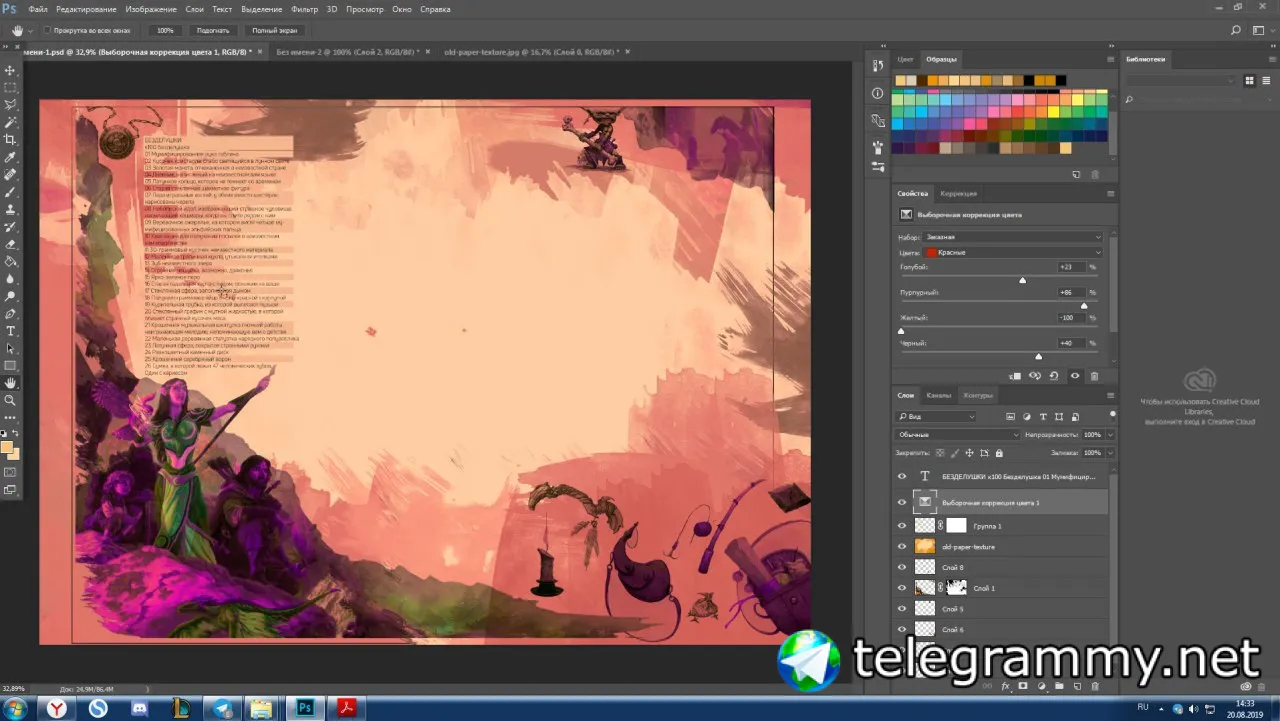Open the Hand tool preset picker arrow
Image resolution: width=1280 pixels, height=721 pixels.
(32, 30)
